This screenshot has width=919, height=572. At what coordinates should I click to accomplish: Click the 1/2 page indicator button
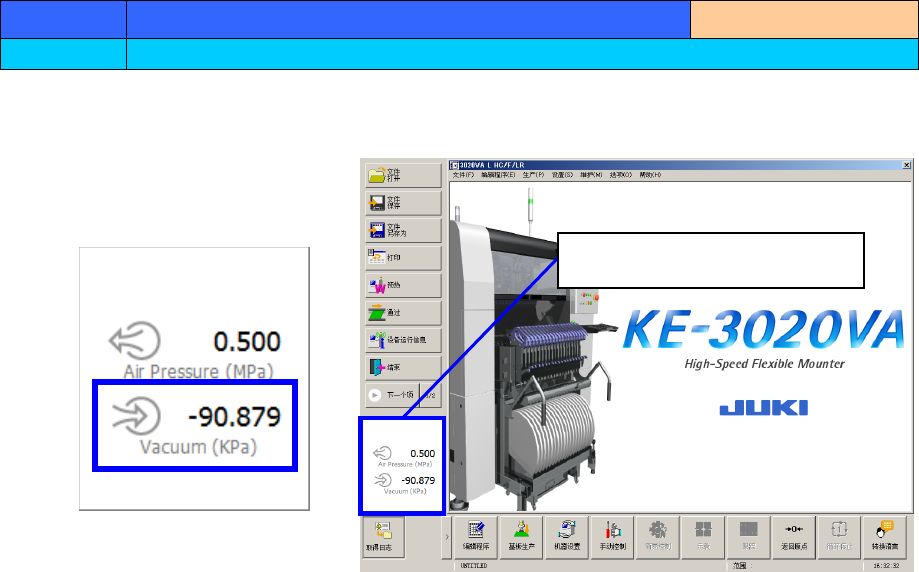click(x=431, y=395)
